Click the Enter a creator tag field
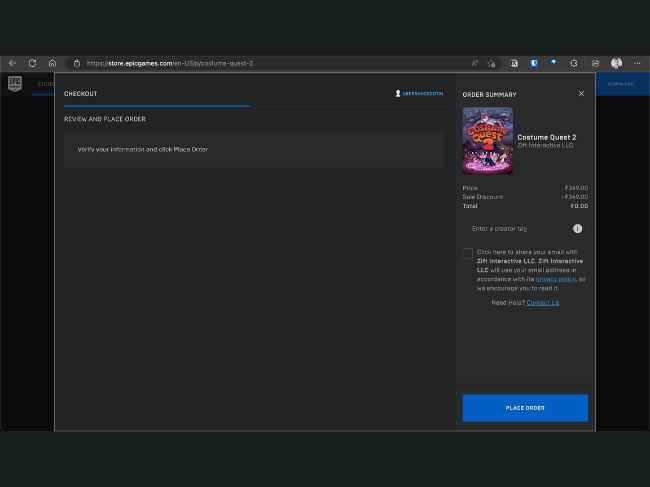The height and width of the screenshot is (487, 650). click(x=519, y=229)
